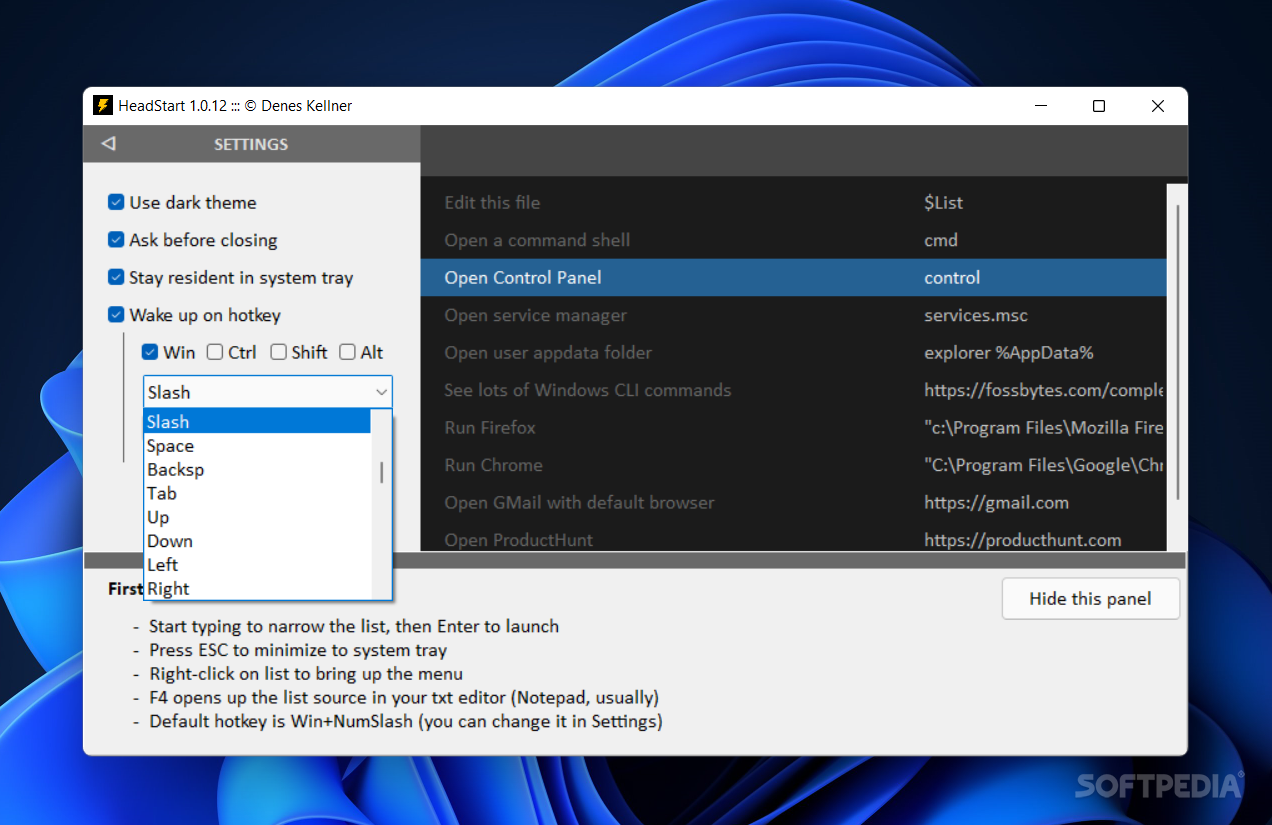
Task: Click the SETTINGS header label
Action: [251, 144]
